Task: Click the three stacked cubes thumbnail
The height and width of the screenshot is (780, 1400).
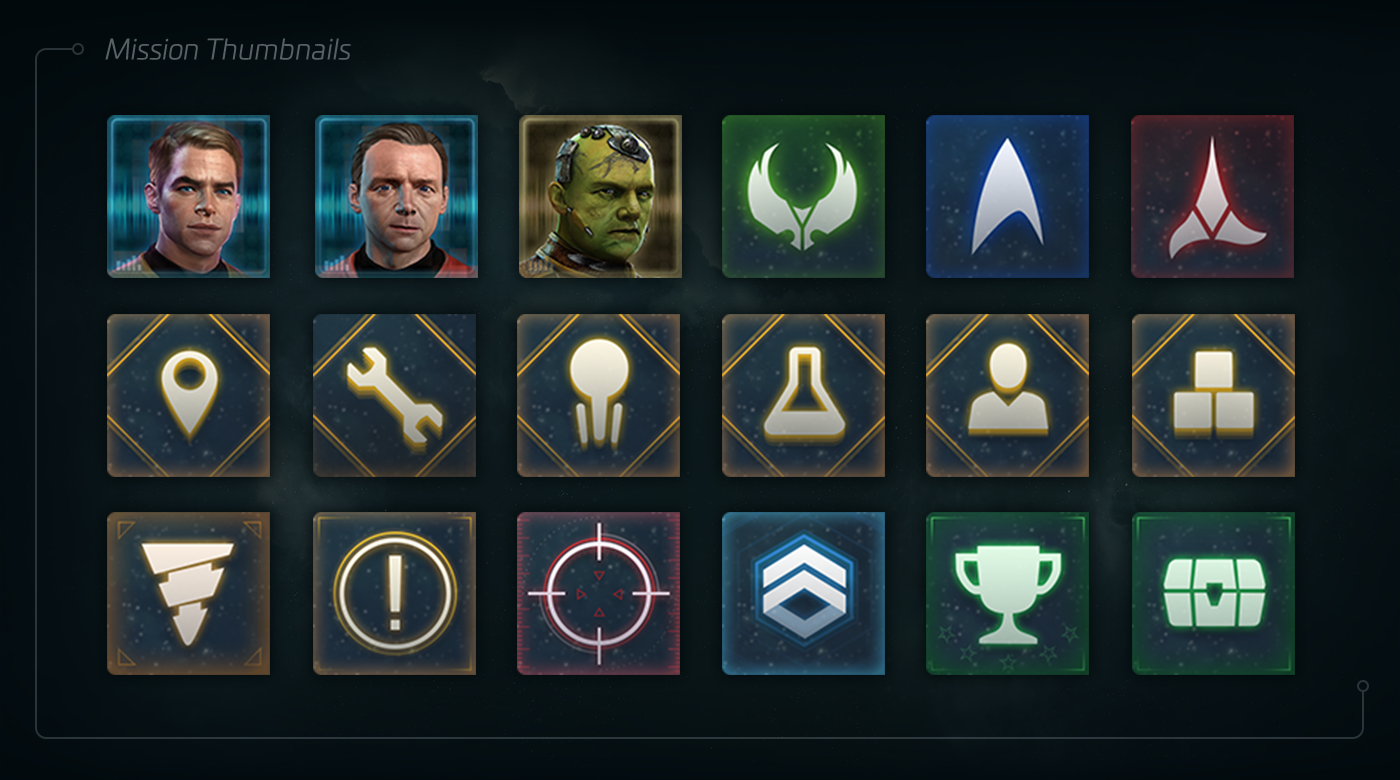Action: click(1213, 396)
